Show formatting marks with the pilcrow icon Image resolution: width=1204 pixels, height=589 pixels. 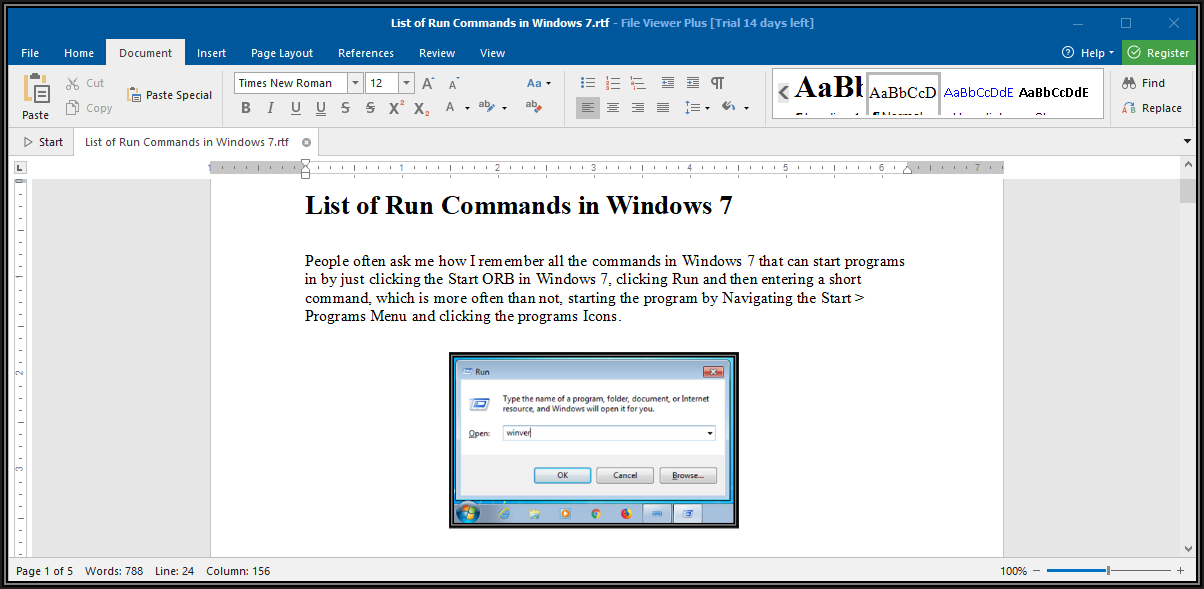coord(717,83)
